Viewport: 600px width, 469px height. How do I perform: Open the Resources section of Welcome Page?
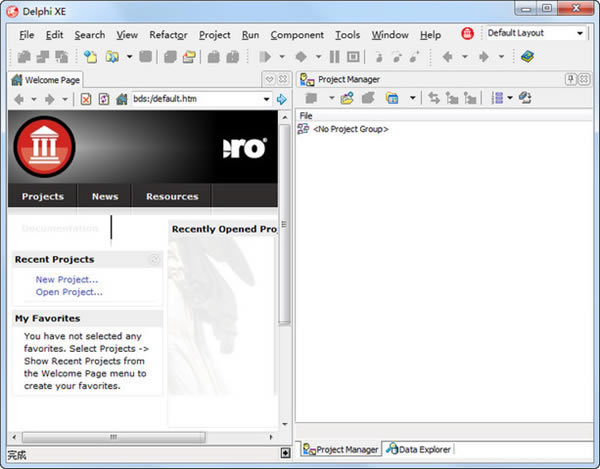point(172,196)
